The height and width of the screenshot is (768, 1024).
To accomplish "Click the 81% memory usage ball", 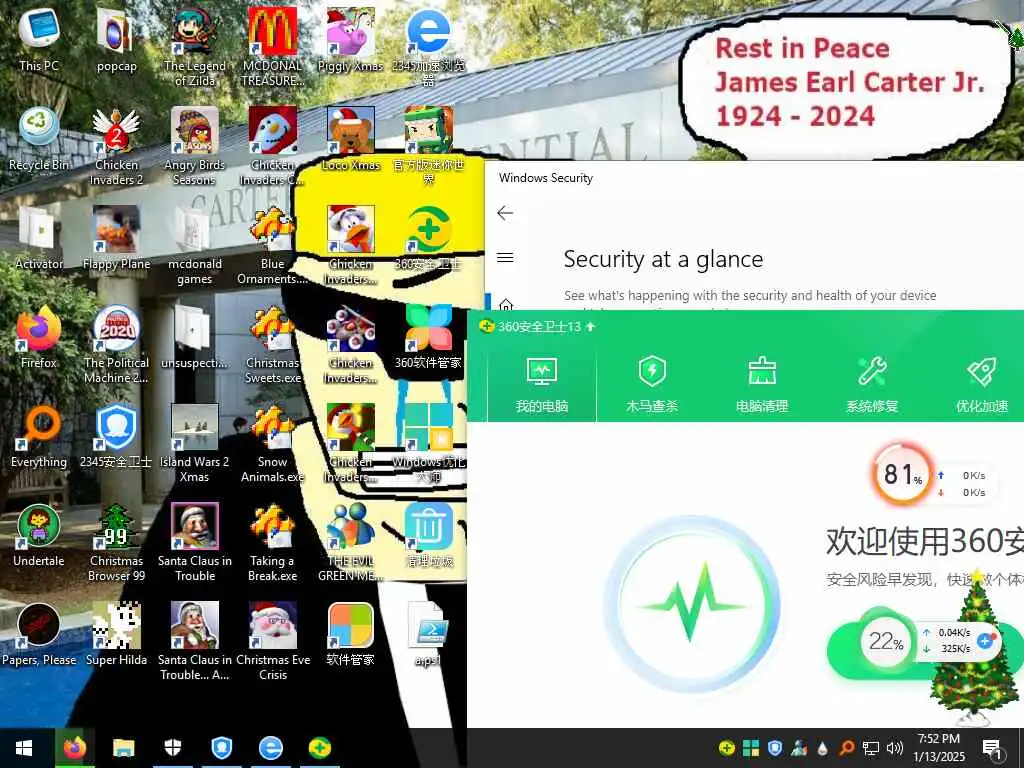I will pos(902,475).
